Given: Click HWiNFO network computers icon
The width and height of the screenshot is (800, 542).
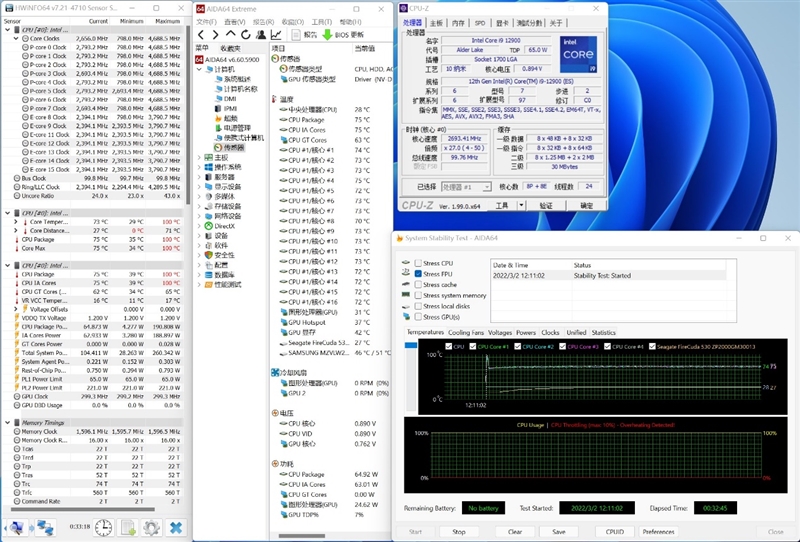Looking at the screenshot, I should 45,528.
